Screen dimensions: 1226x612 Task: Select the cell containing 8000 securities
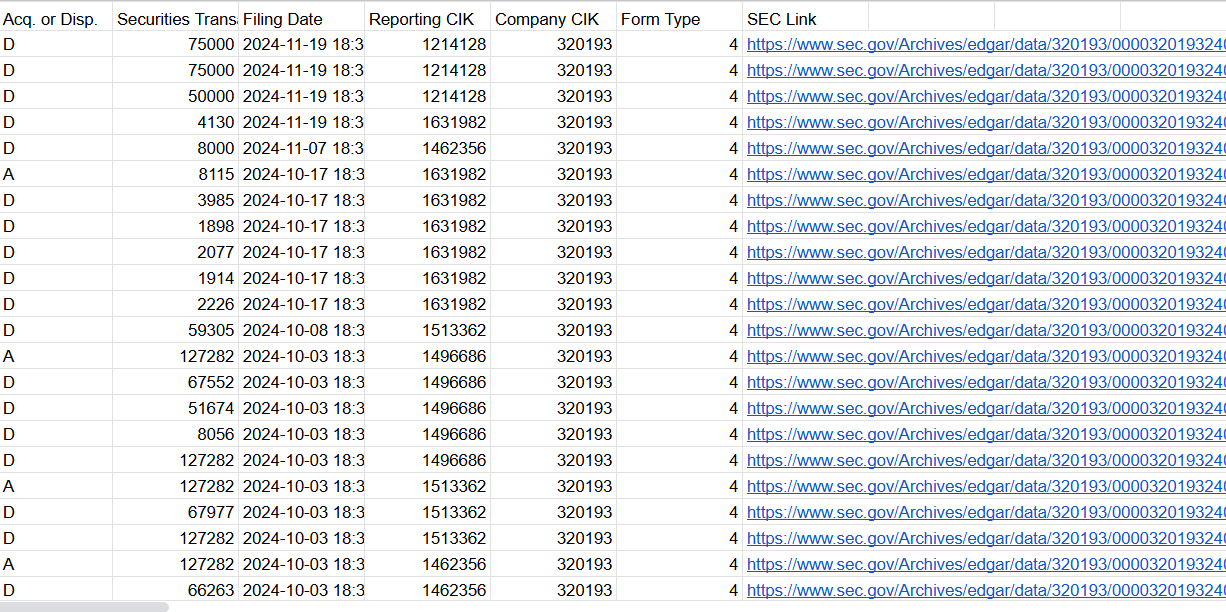point(175,148)
